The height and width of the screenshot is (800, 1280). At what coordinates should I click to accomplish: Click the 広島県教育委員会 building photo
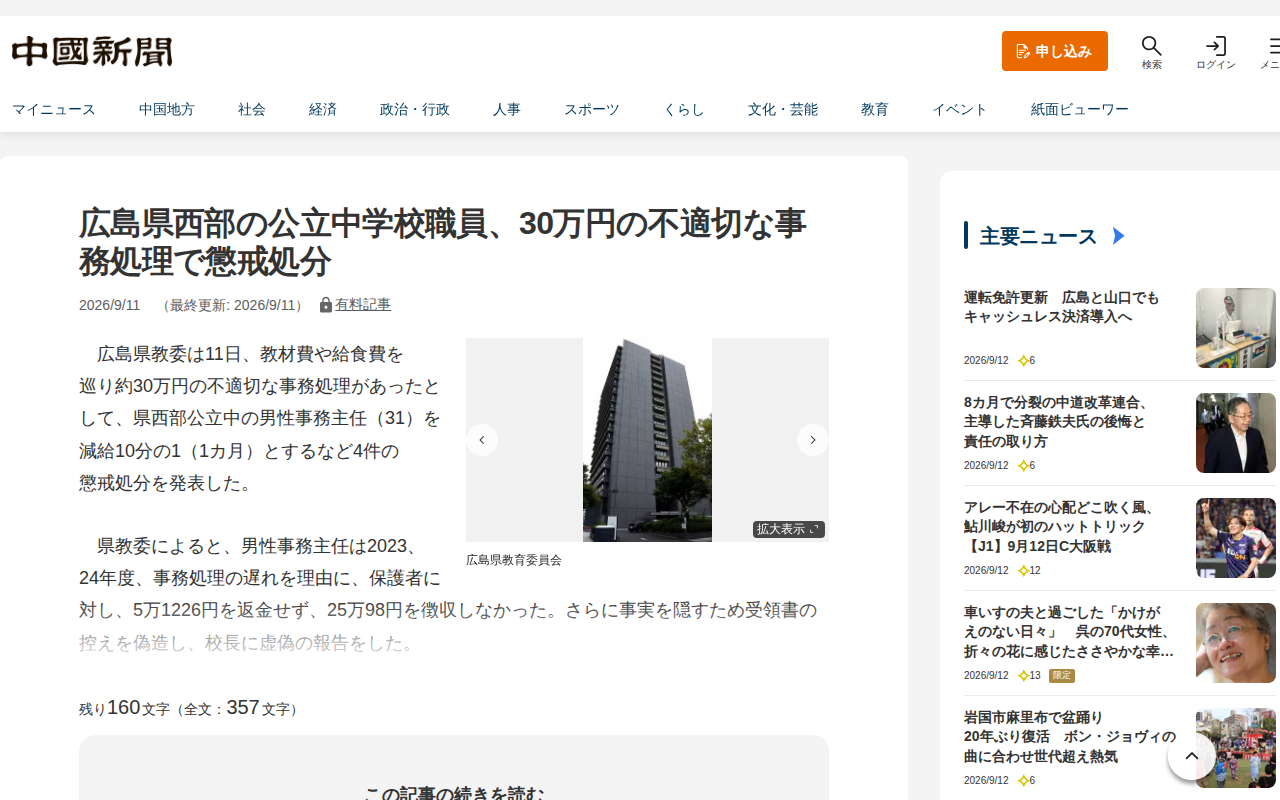click(647, 440)
